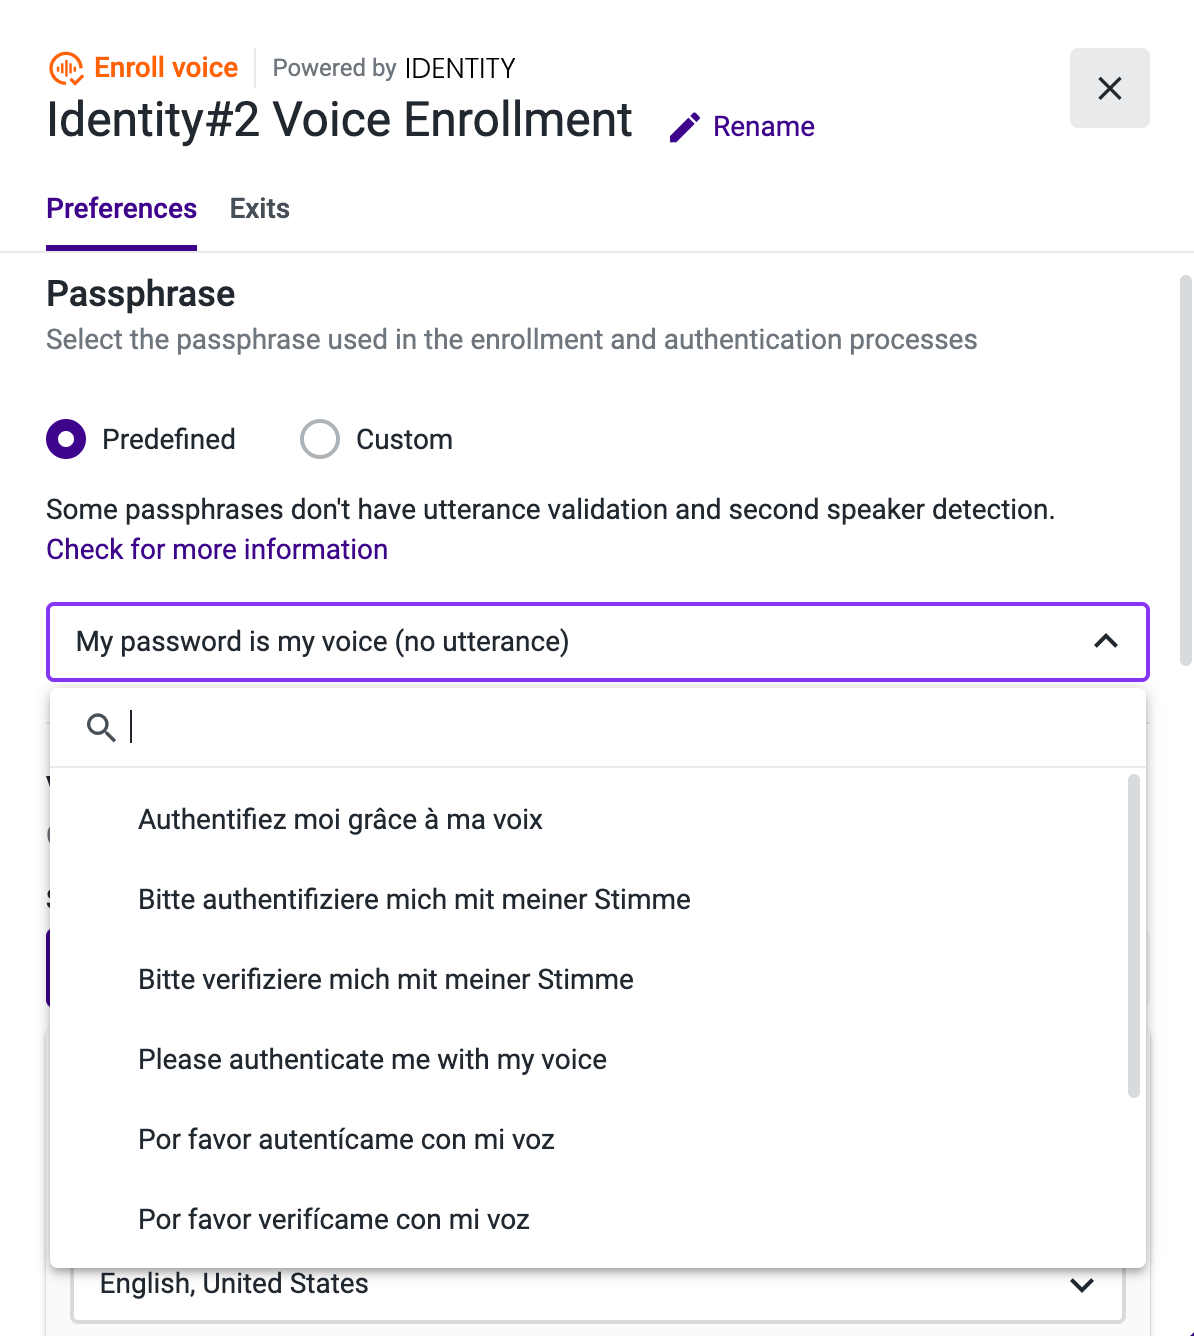Click the upward chevron on passphrase selector
This screenshot has width=1194, height=1336.
1106,642
